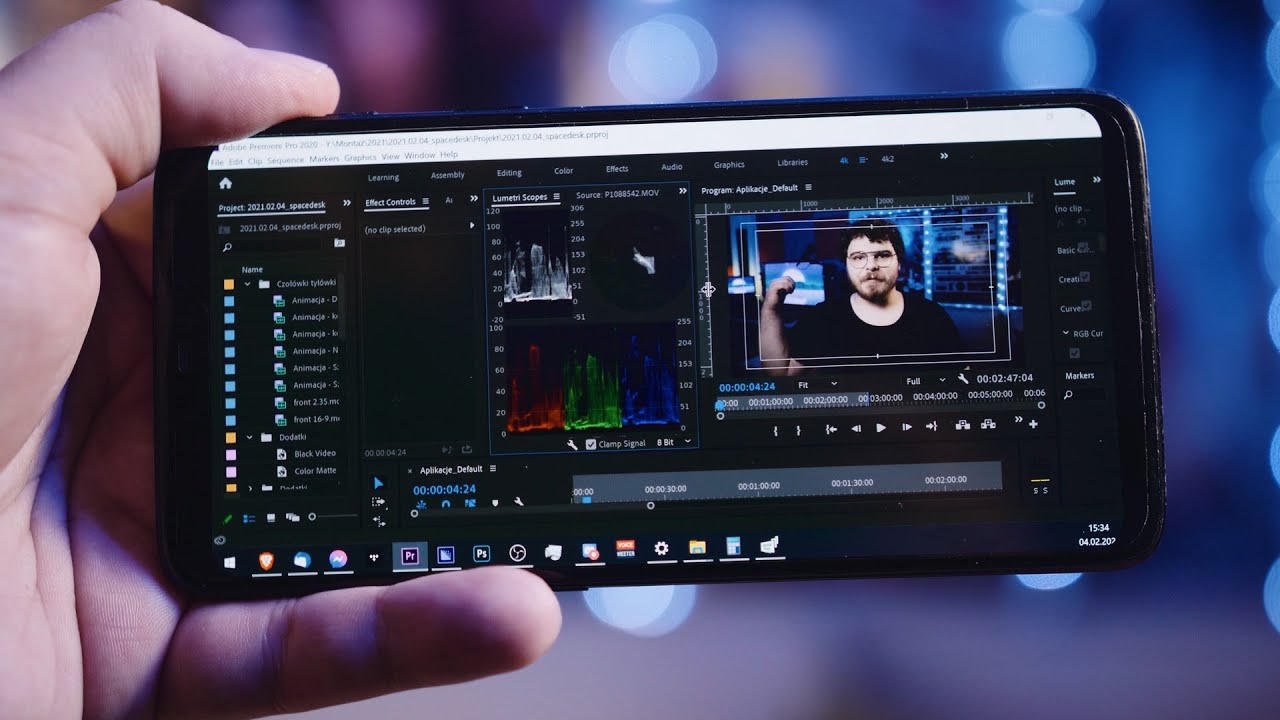Step forward one frame

pos(907,427)
